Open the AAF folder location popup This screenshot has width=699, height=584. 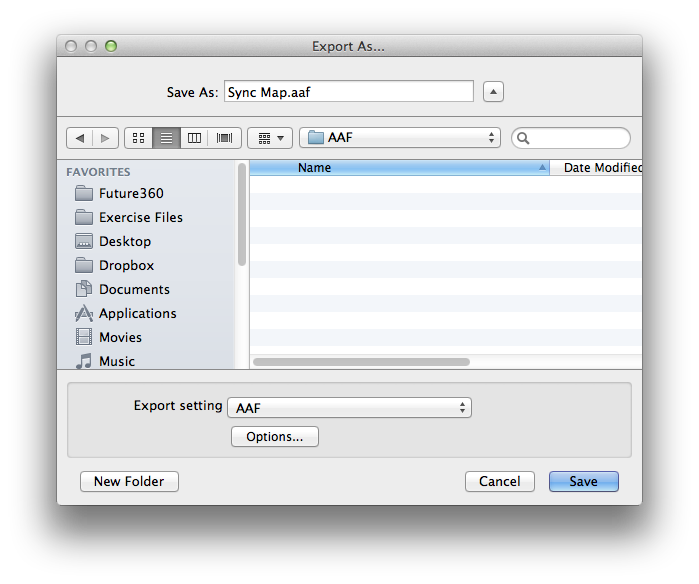click(400, 138)
